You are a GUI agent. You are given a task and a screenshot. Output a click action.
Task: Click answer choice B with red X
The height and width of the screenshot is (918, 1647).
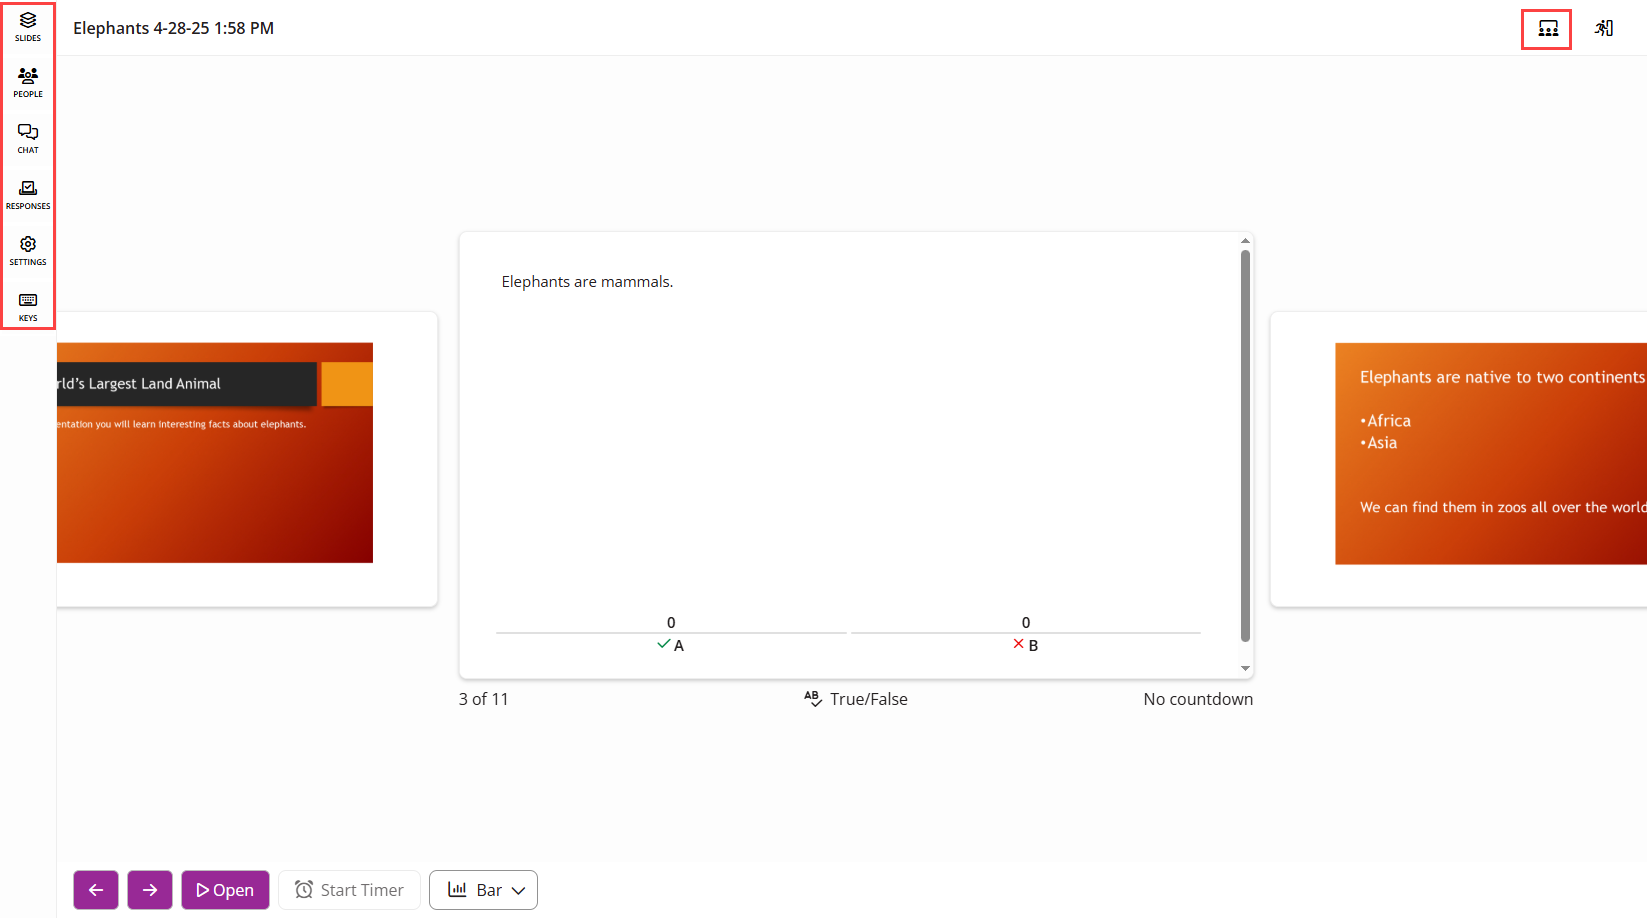[1026, 645]
